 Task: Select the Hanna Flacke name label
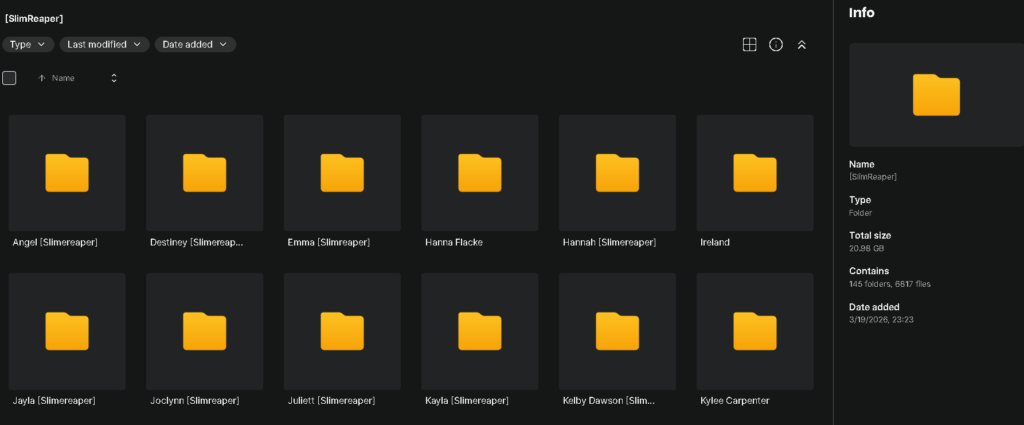click(454, 243)
